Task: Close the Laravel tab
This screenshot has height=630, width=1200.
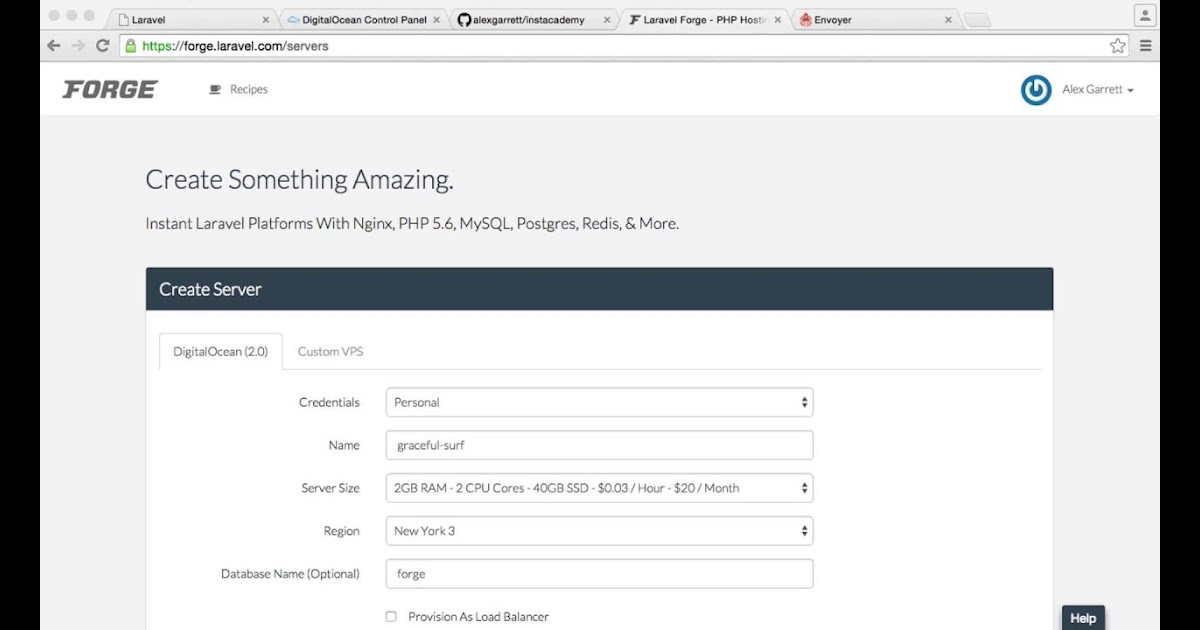Action: click(265, 19)
